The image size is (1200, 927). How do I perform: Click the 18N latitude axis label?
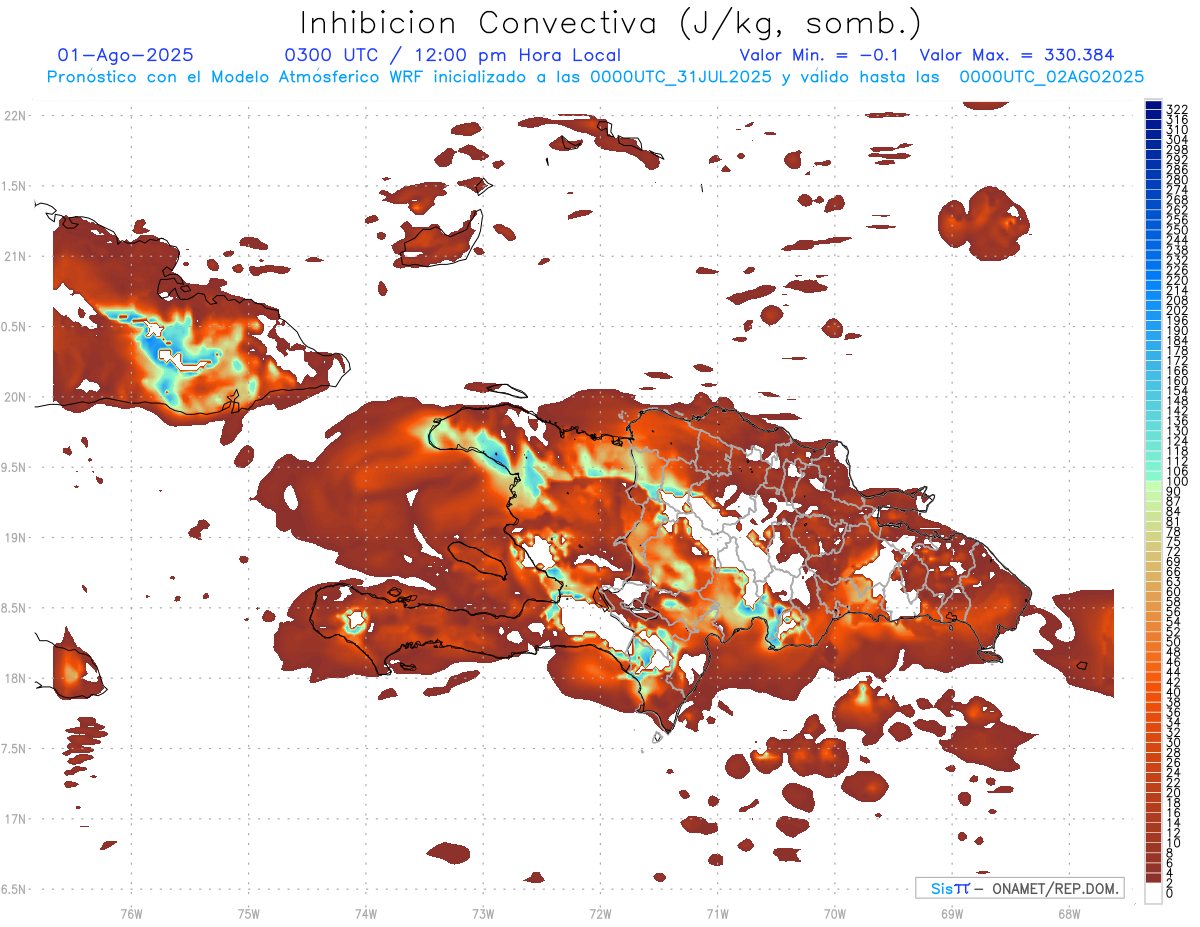coord(15,679)
